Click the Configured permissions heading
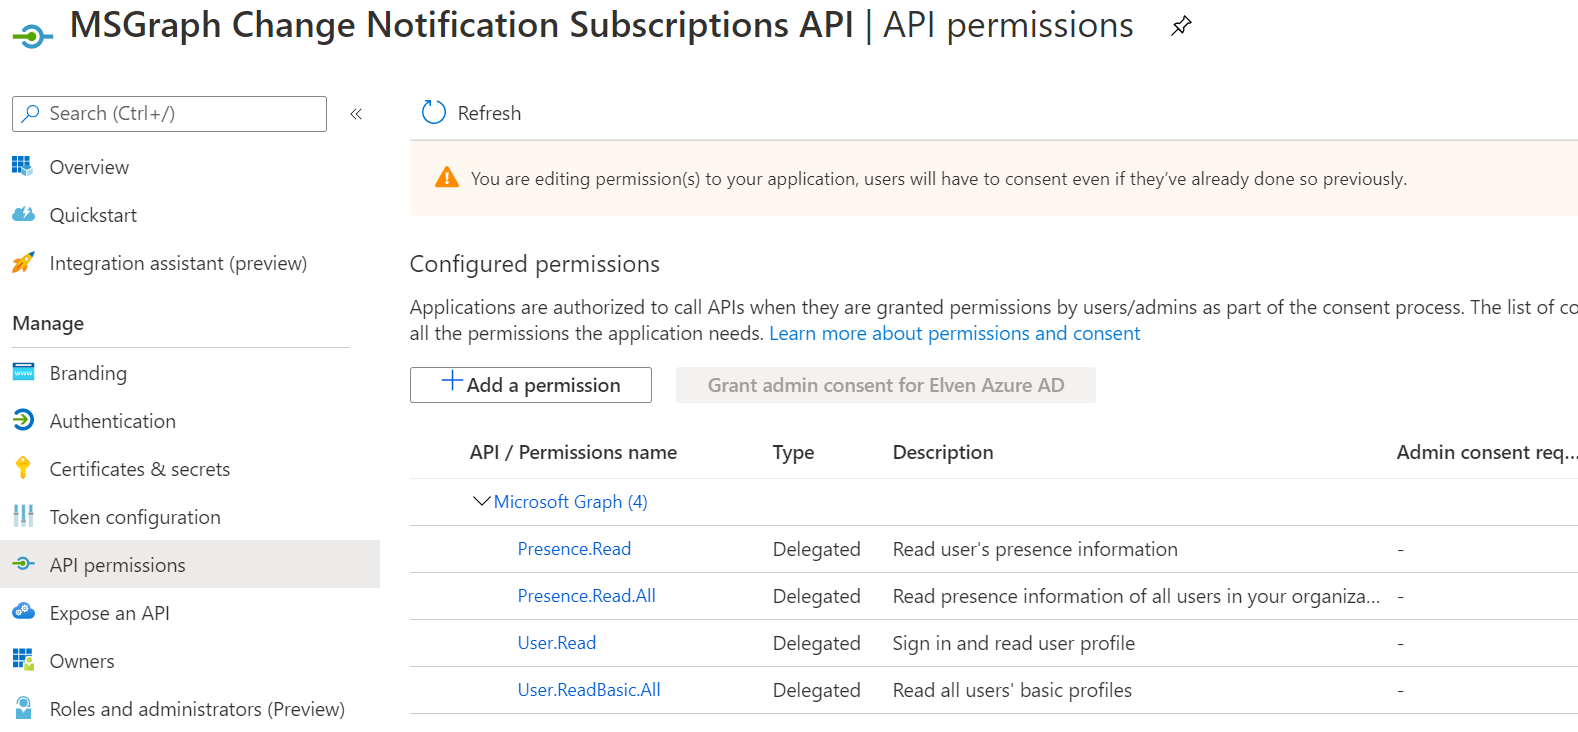Image resolution: width=1578 pixels, height=732 pixels. click(535, 264)
